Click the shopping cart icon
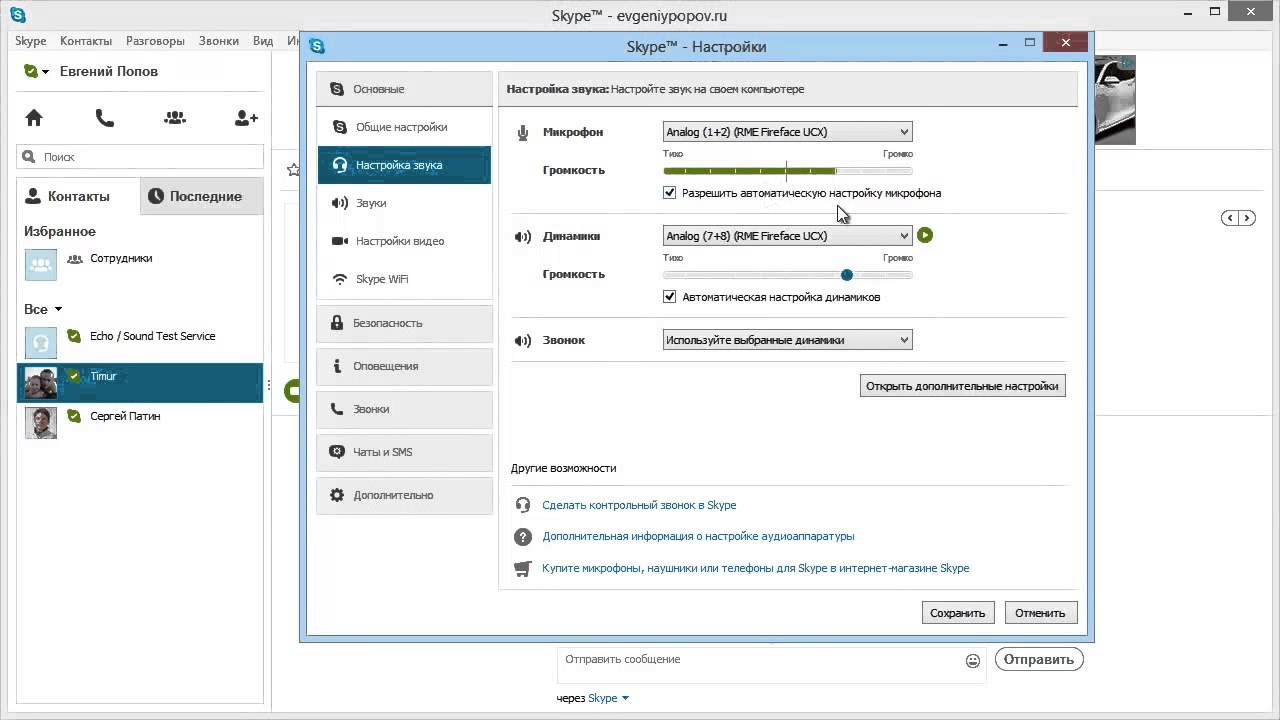 [x=522, y=568]
